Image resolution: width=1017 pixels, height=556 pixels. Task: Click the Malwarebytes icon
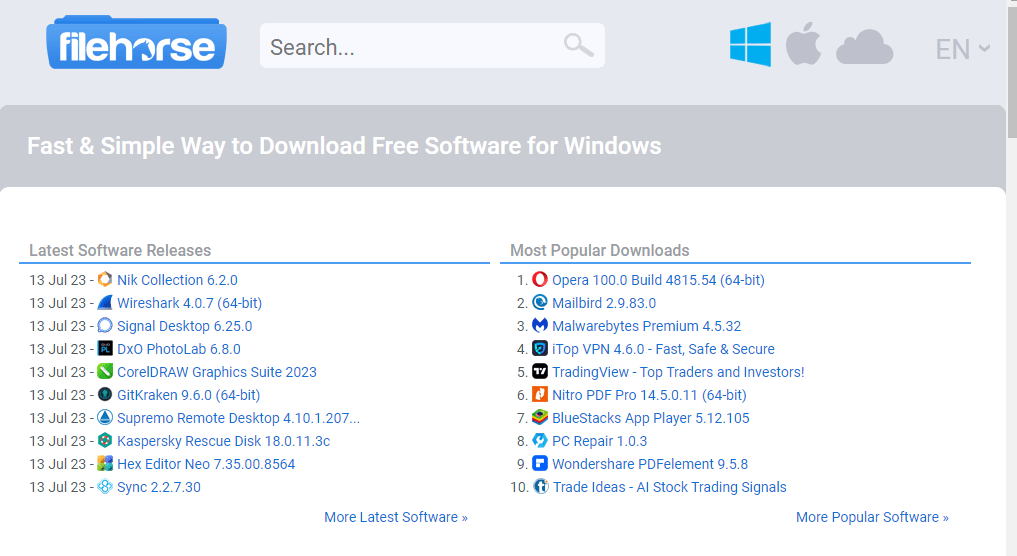(x=540, y=326)
